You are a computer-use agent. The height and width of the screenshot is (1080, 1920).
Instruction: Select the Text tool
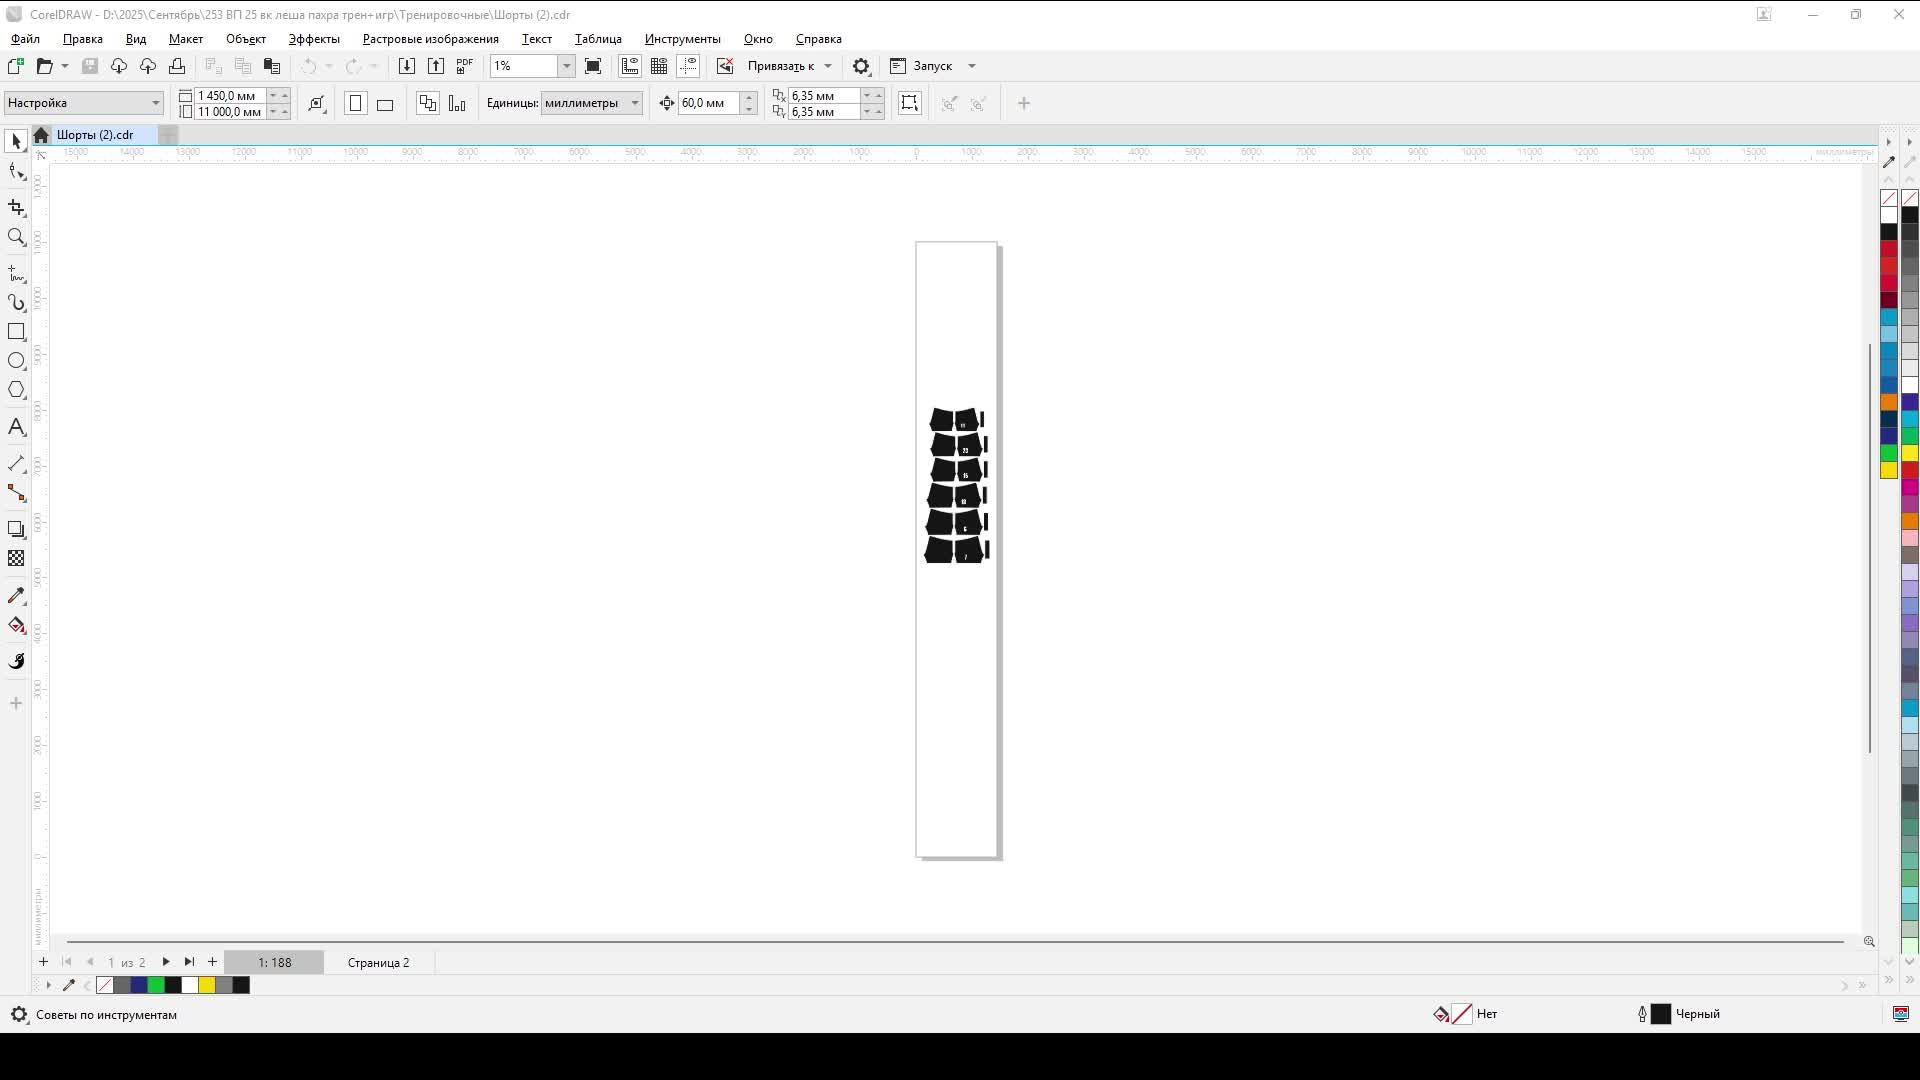click(x=16, y=427)
